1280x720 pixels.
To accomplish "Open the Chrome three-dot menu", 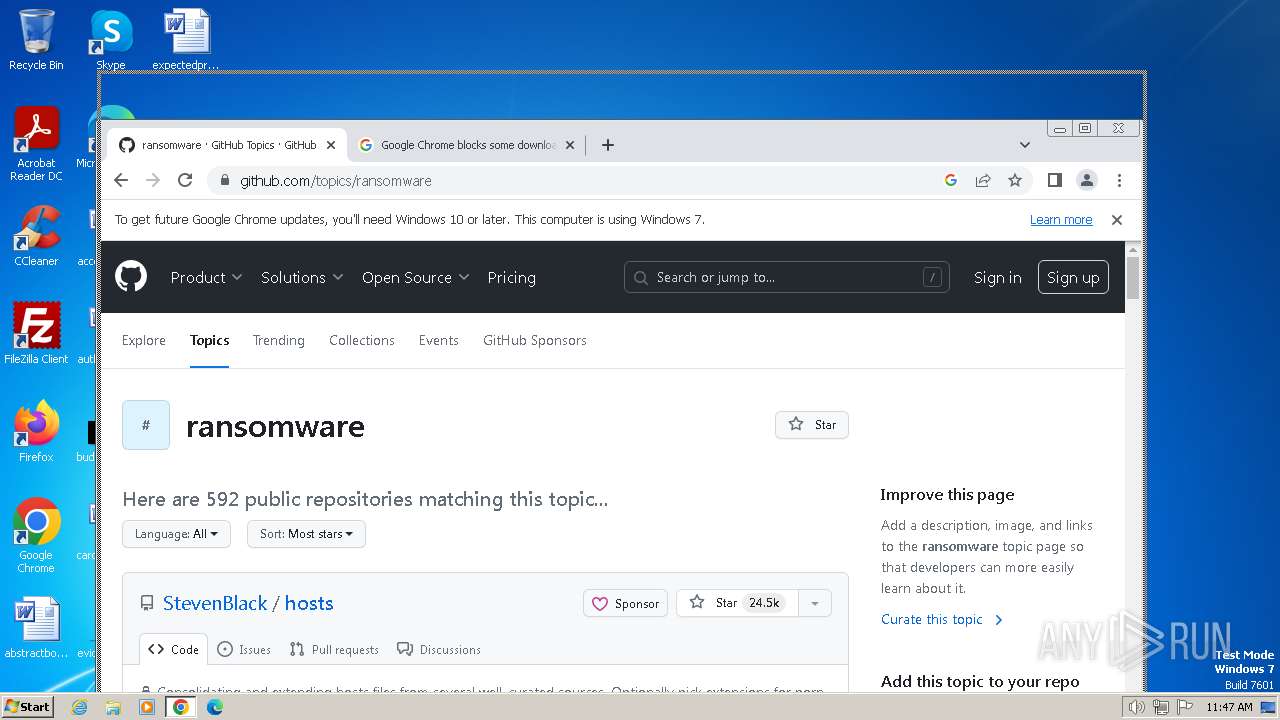I will tap(1119, 180).
